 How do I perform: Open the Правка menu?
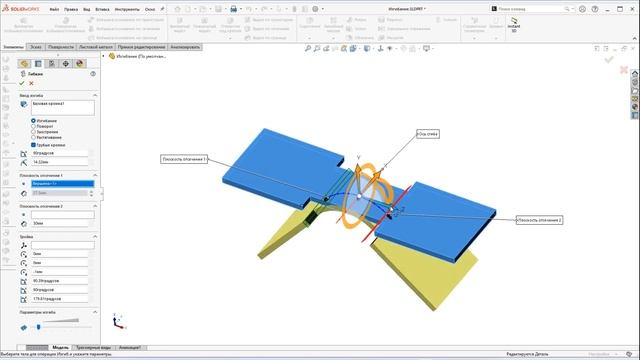click(x=71, y=9)
